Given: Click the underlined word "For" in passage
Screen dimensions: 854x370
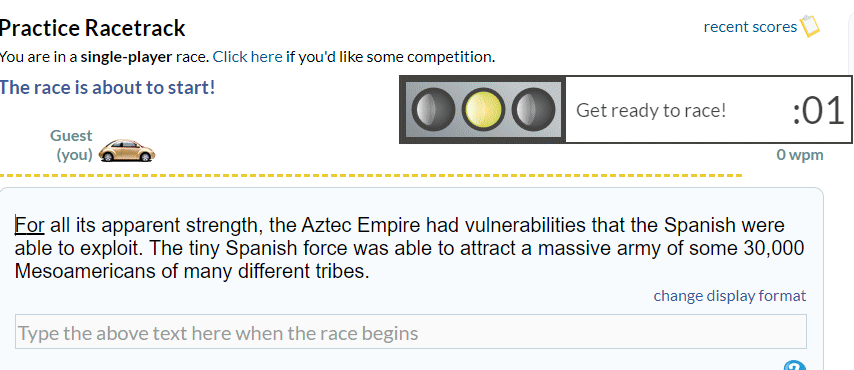Looking at the screenshot, I should click(x=29, y=225).
